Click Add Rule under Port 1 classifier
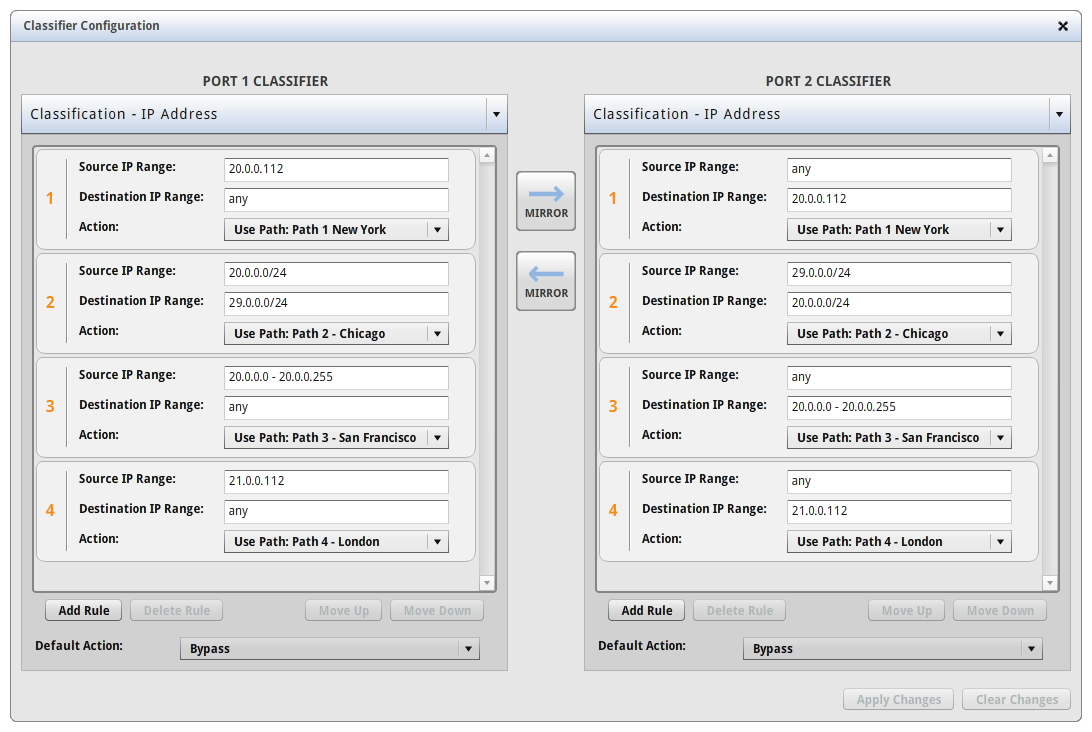The height and width of the screenshot is (732, 1092). click(x=84, y=610)
